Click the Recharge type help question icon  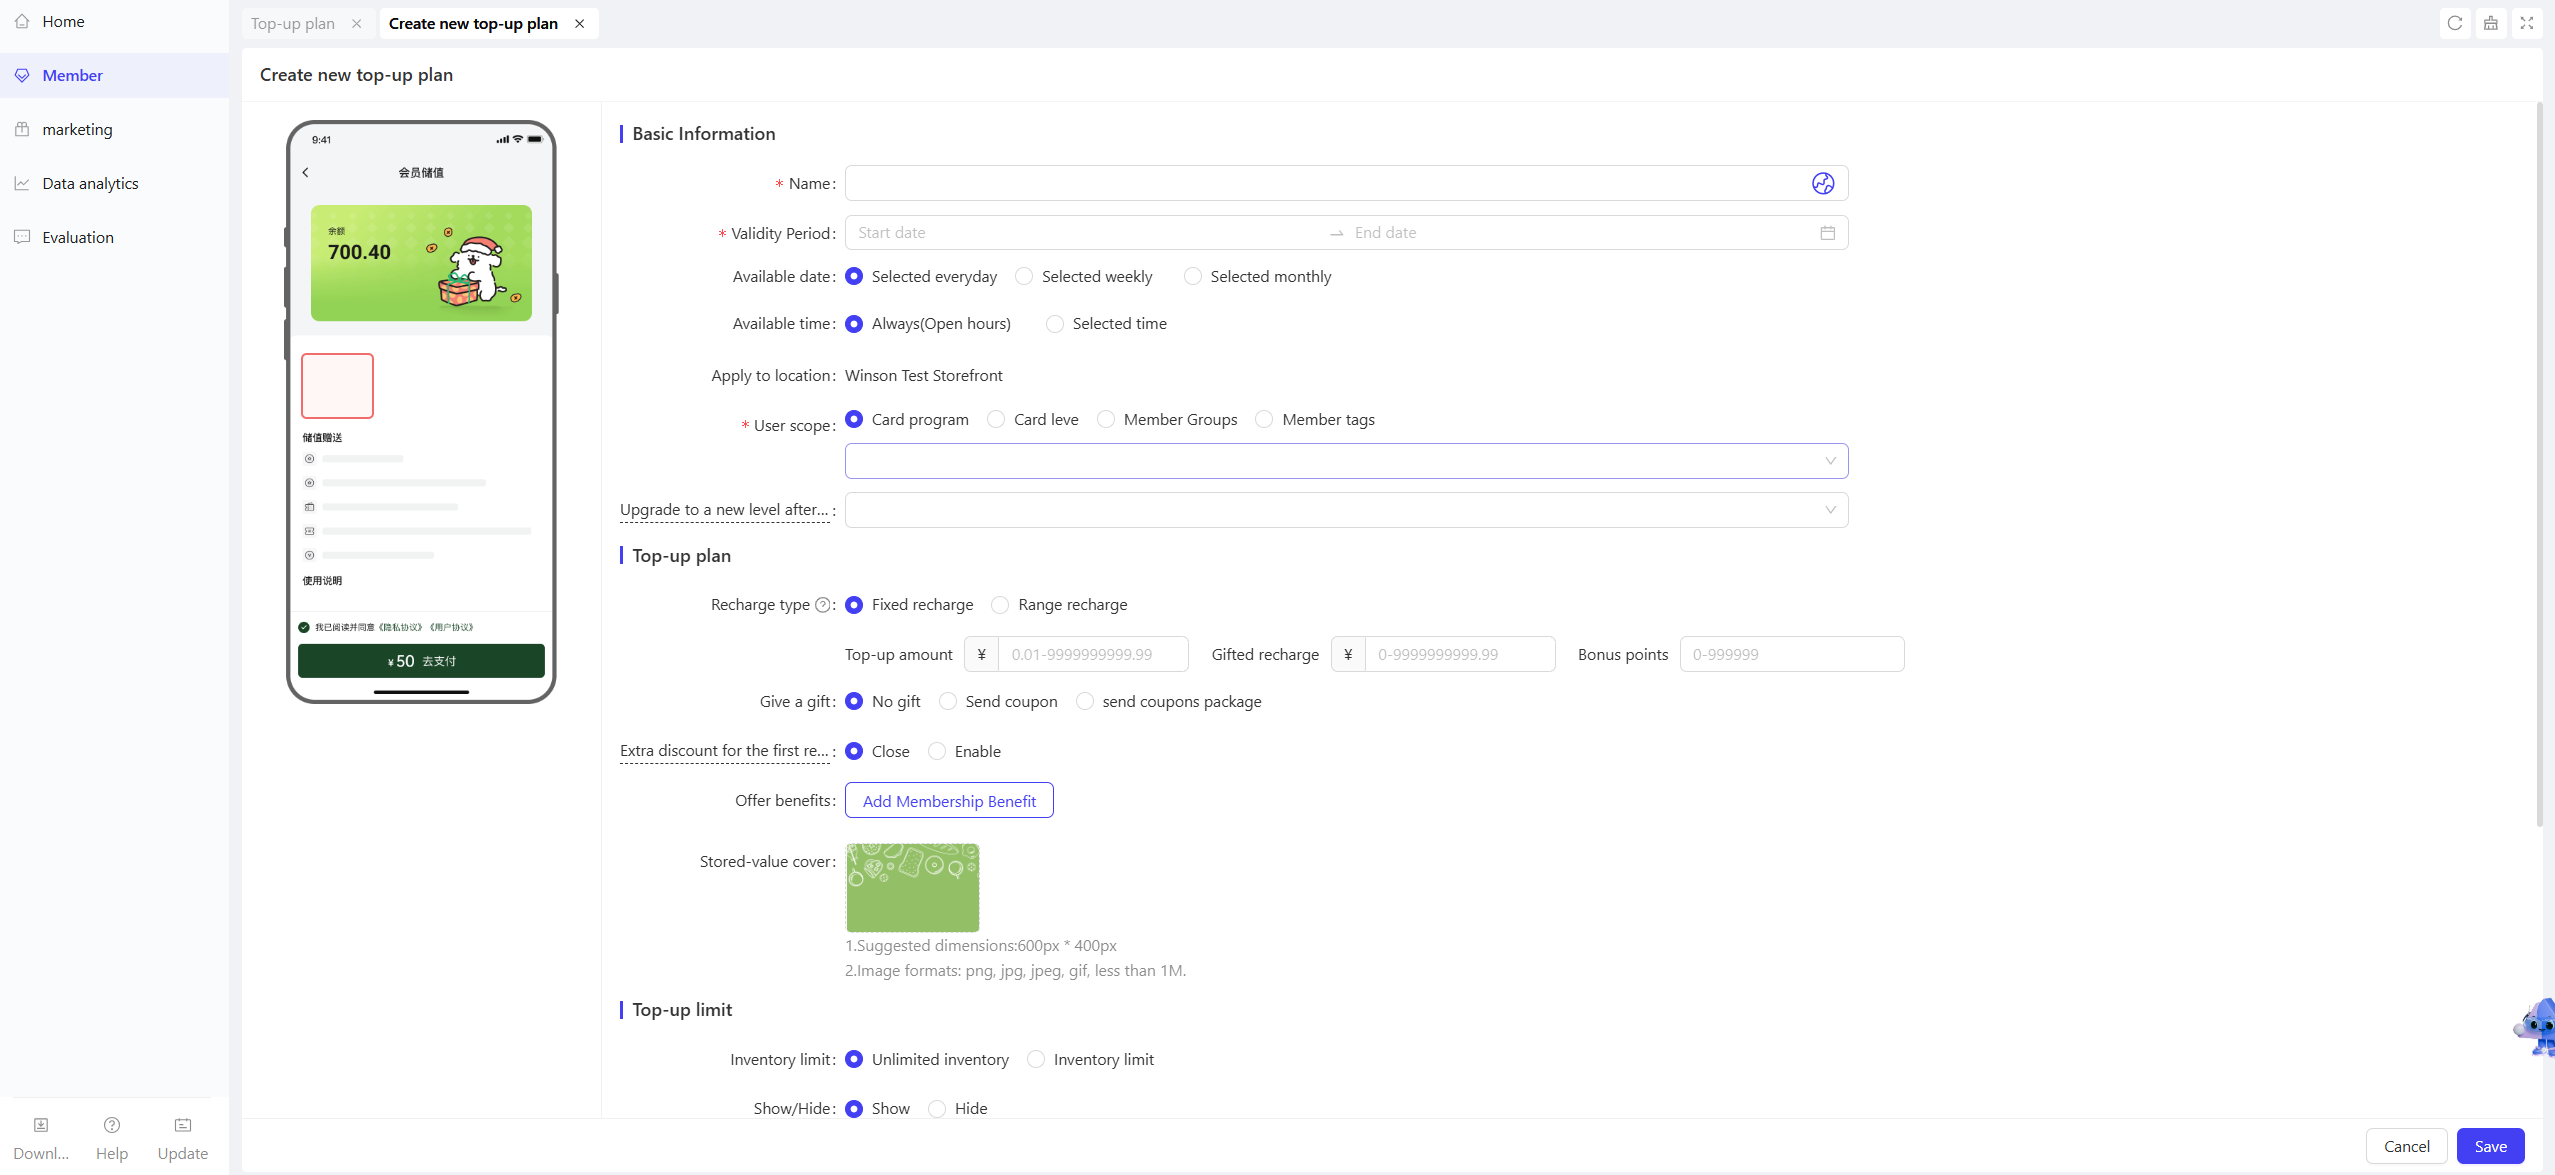pos(822,605)
